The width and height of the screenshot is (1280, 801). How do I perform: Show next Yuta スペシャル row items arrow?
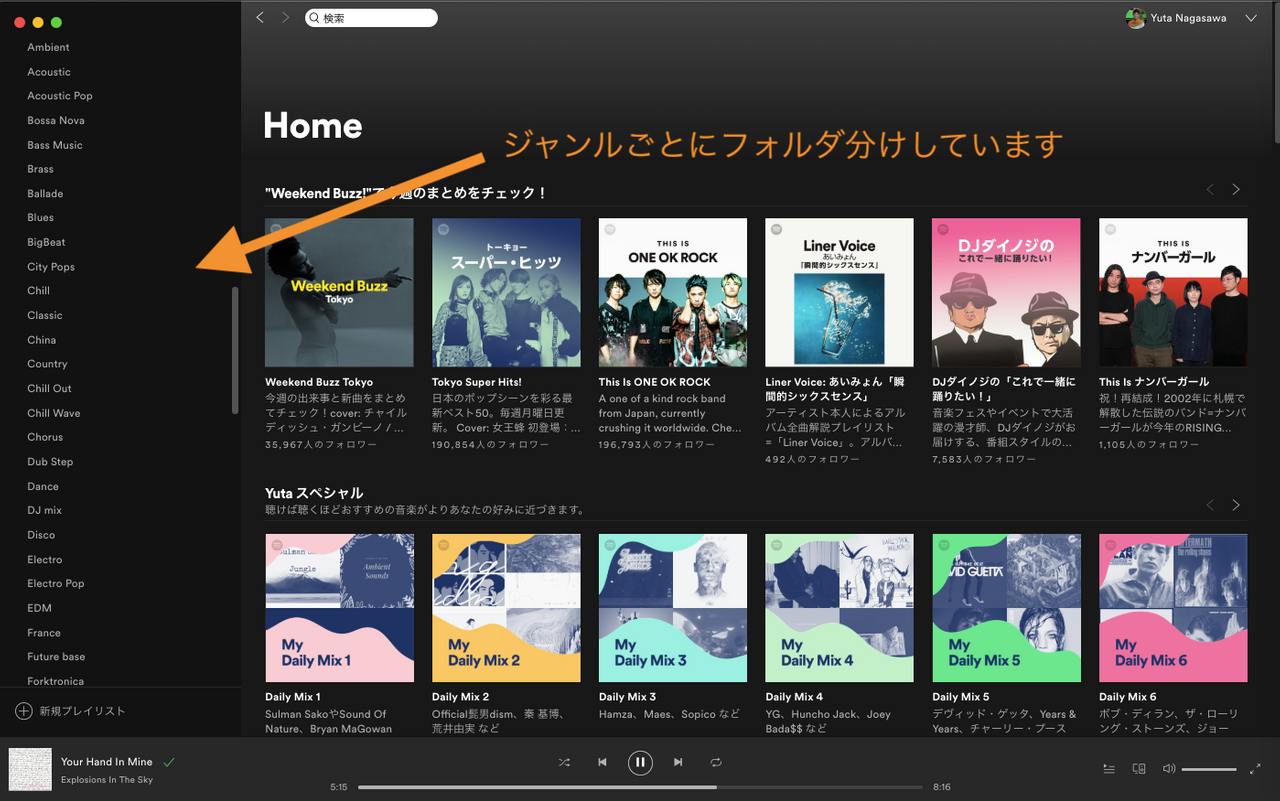(1236, 505)
